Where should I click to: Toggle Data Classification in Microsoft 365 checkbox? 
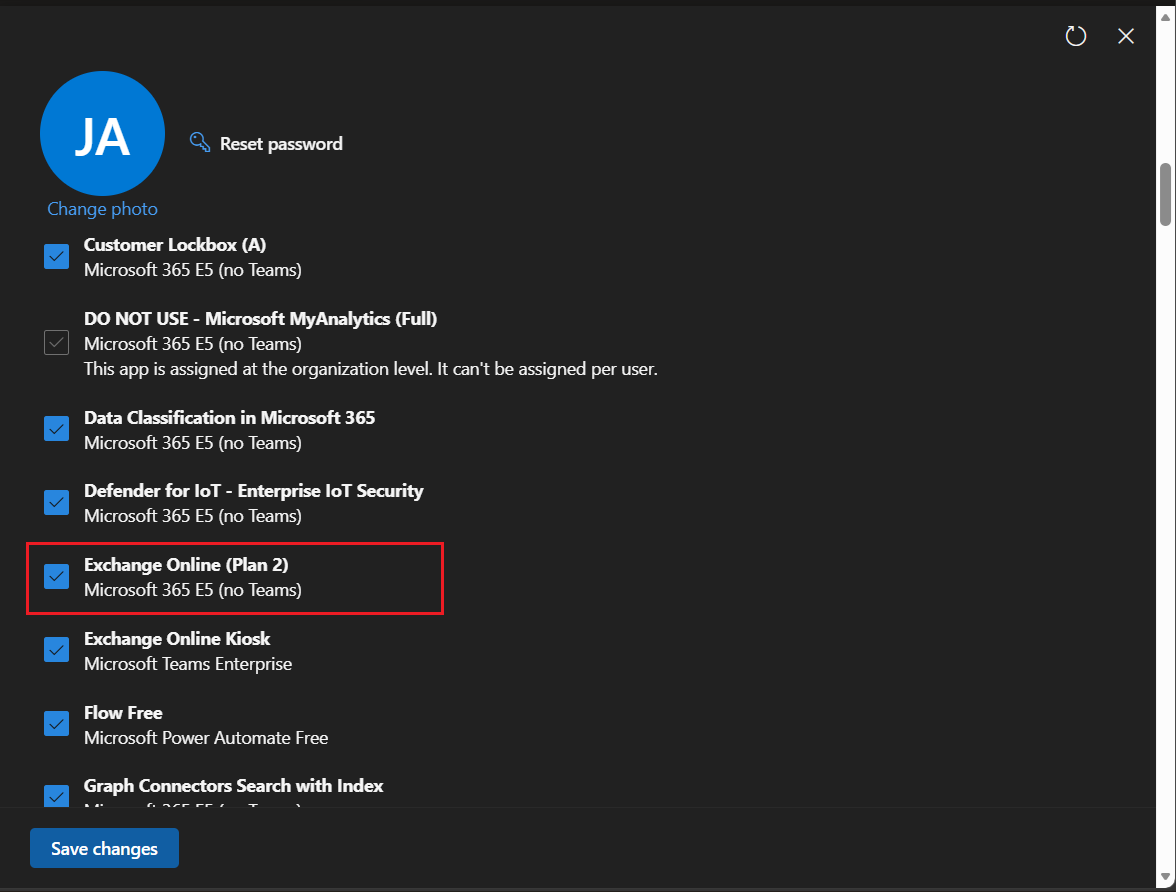tap(56, 428)
